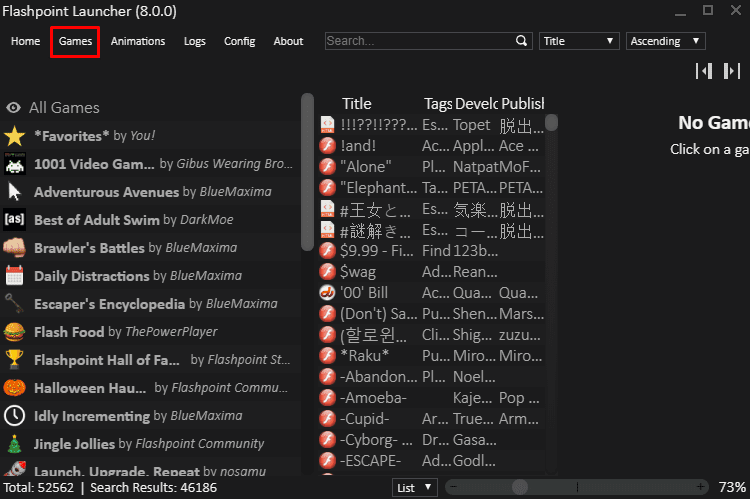Click the magnifying glass search icon
The image size is (750, 499).
tap(521, 41)
